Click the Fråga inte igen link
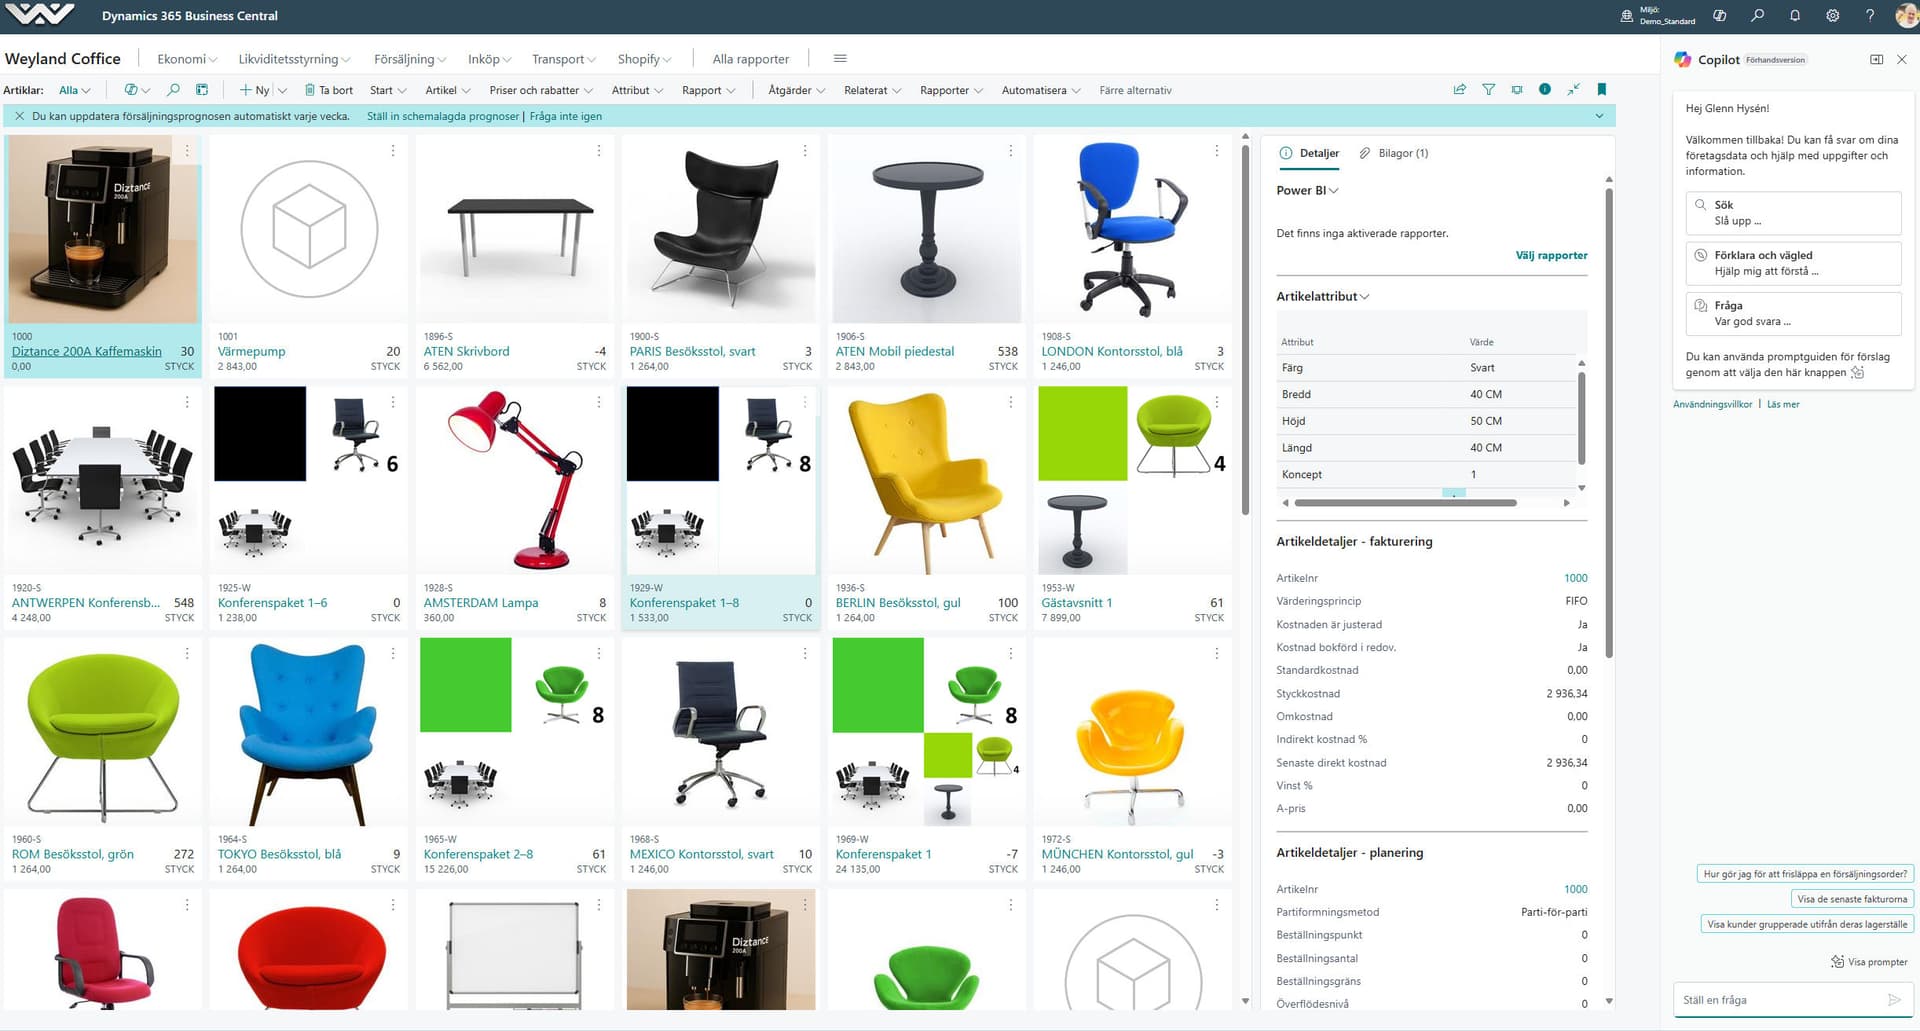Viewport: 1920px width, 1031px height. 566,116
